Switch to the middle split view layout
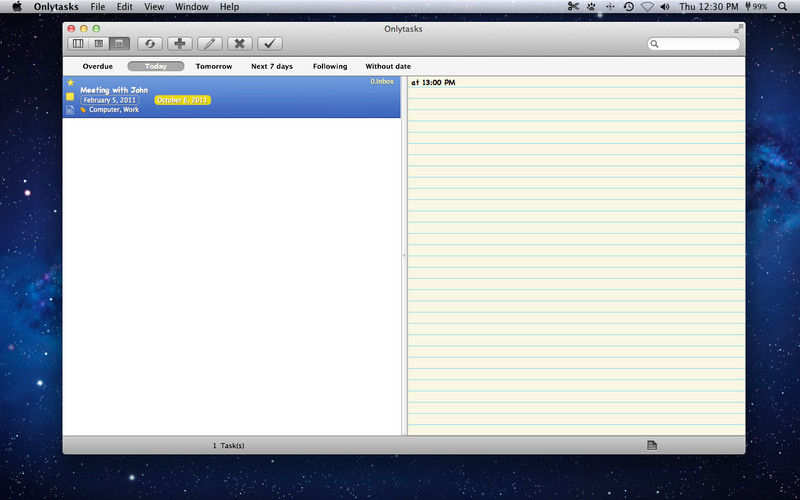The image size is (800, 500). (99, 44)
